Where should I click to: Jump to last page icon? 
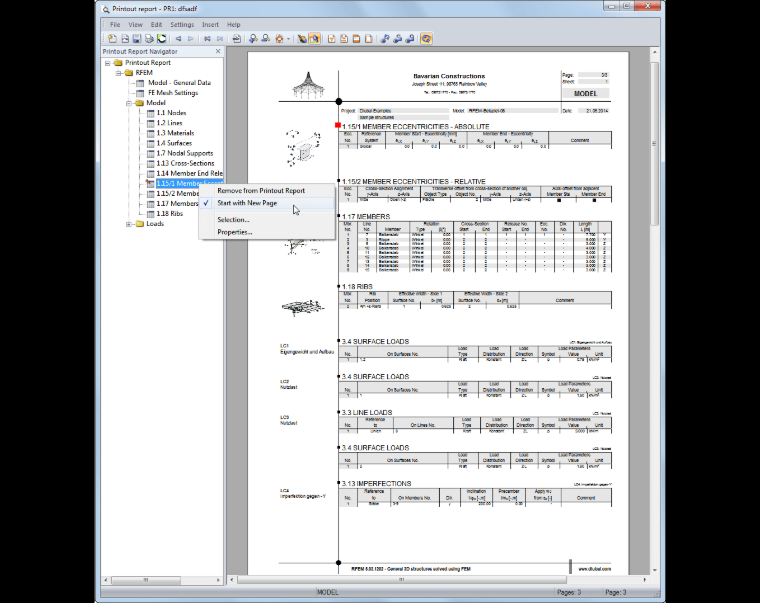tap(220, 39)
